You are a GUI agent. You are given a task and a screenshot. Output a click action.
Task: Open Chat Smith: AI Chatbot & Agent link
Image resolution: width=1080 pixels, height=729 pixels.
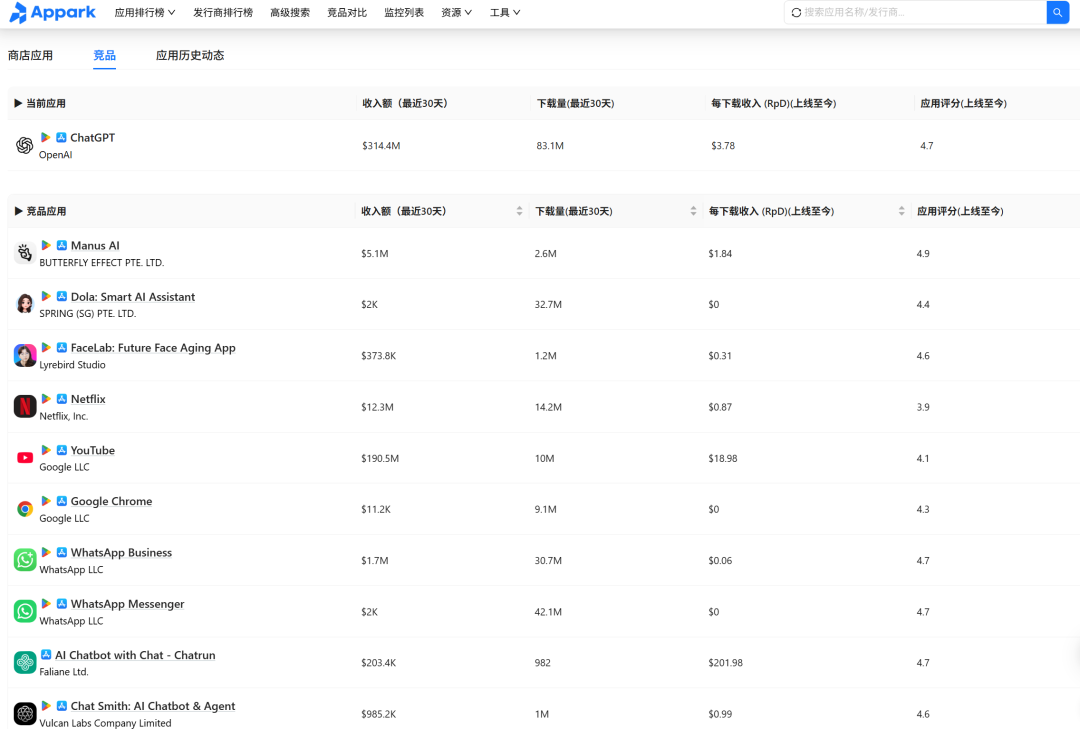tap(153, 706)
